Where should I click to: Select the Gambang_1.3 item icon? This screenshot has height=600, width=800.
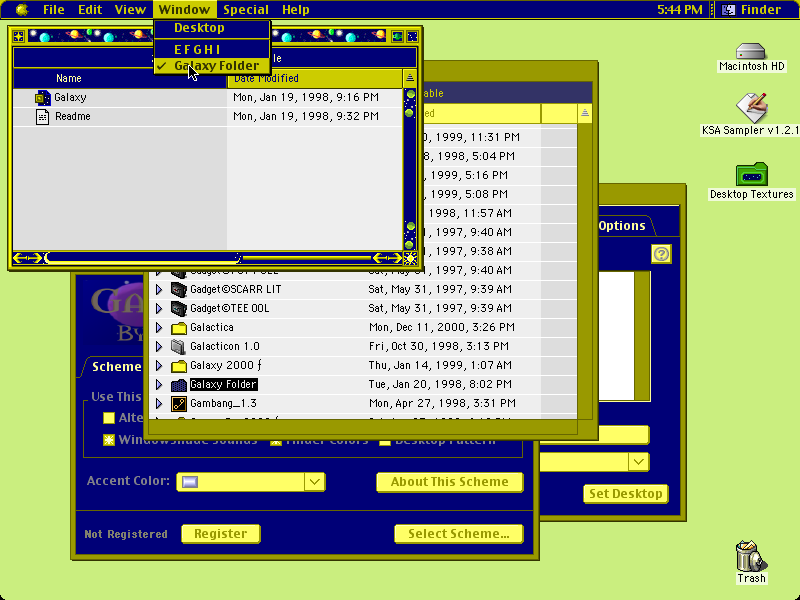coord(179,404)
